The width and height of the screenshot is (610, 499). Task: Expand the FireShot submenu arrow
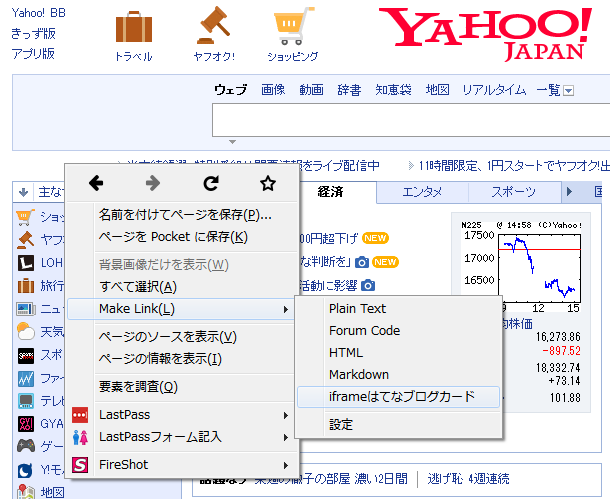pyautogui.click(x=286, y=465)
